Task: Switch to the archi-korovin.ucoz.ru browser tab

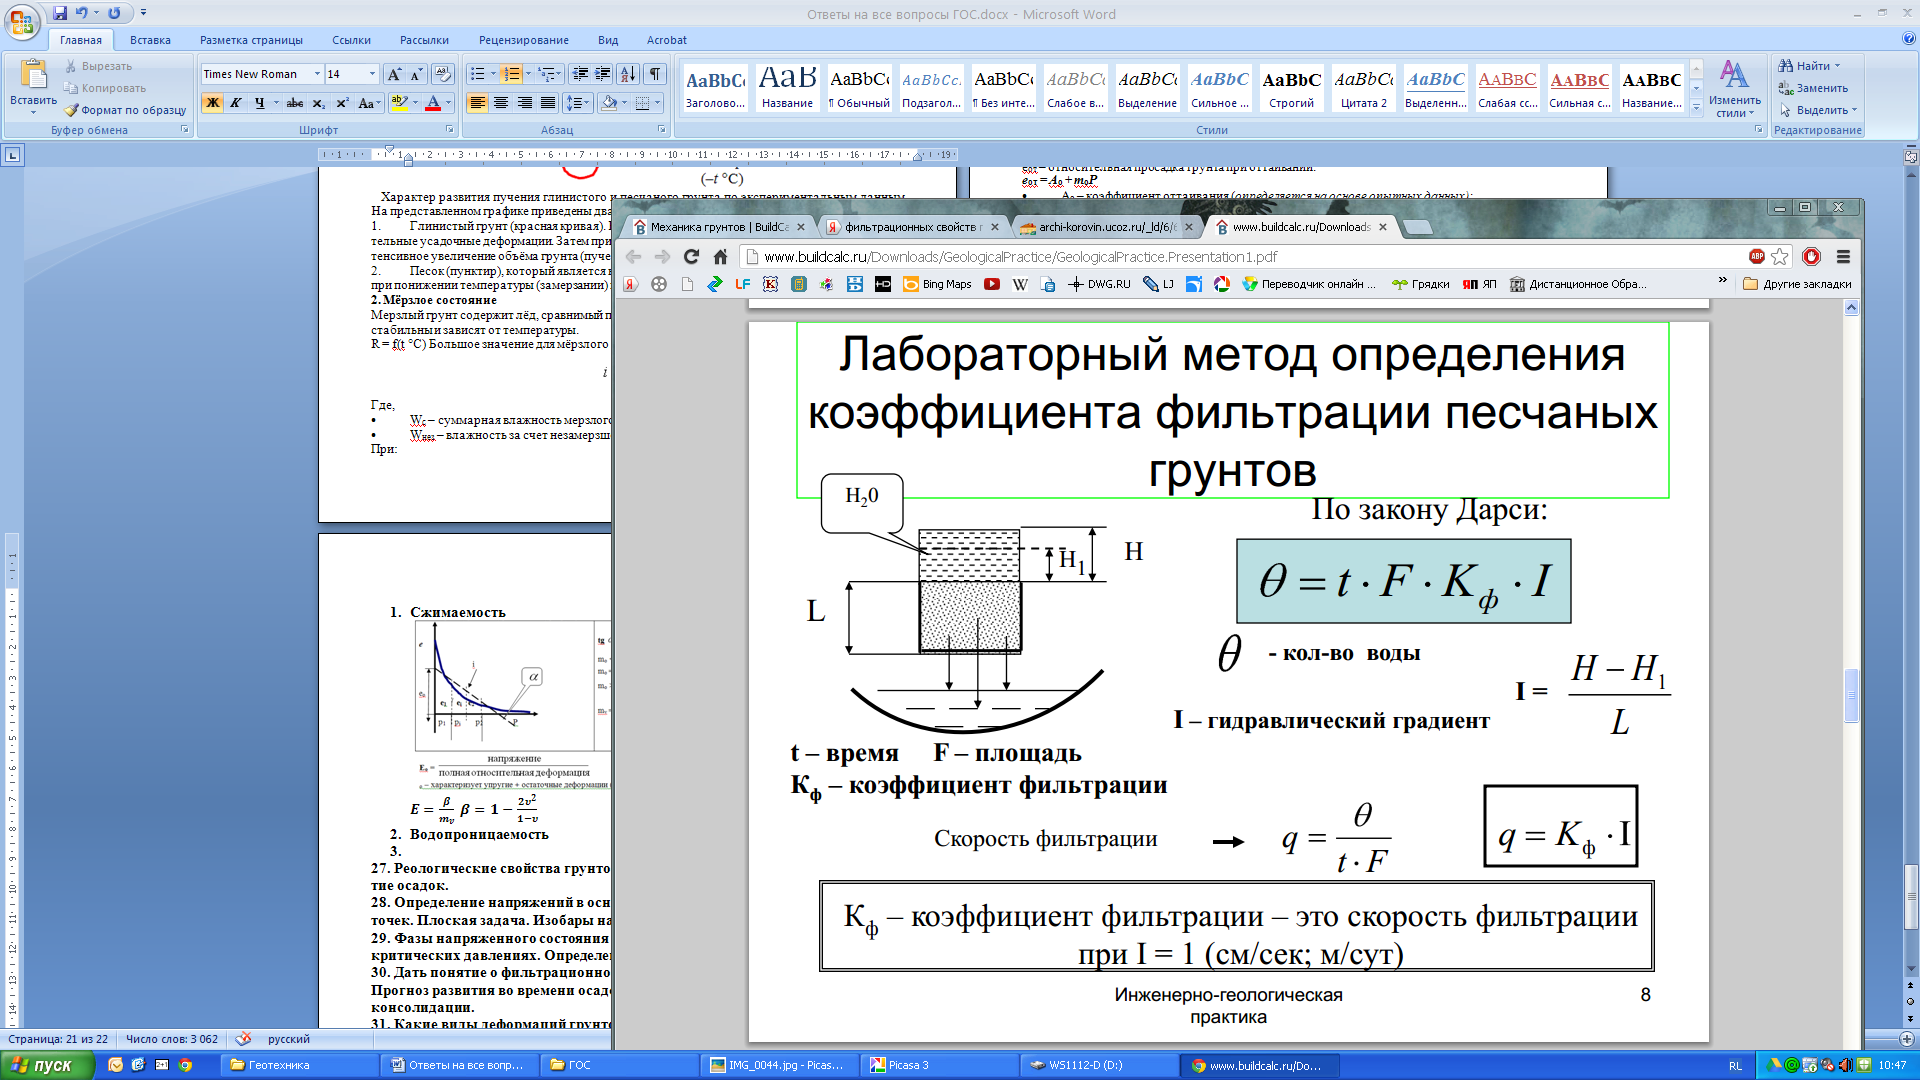Action: click(x=1106, y=227)
